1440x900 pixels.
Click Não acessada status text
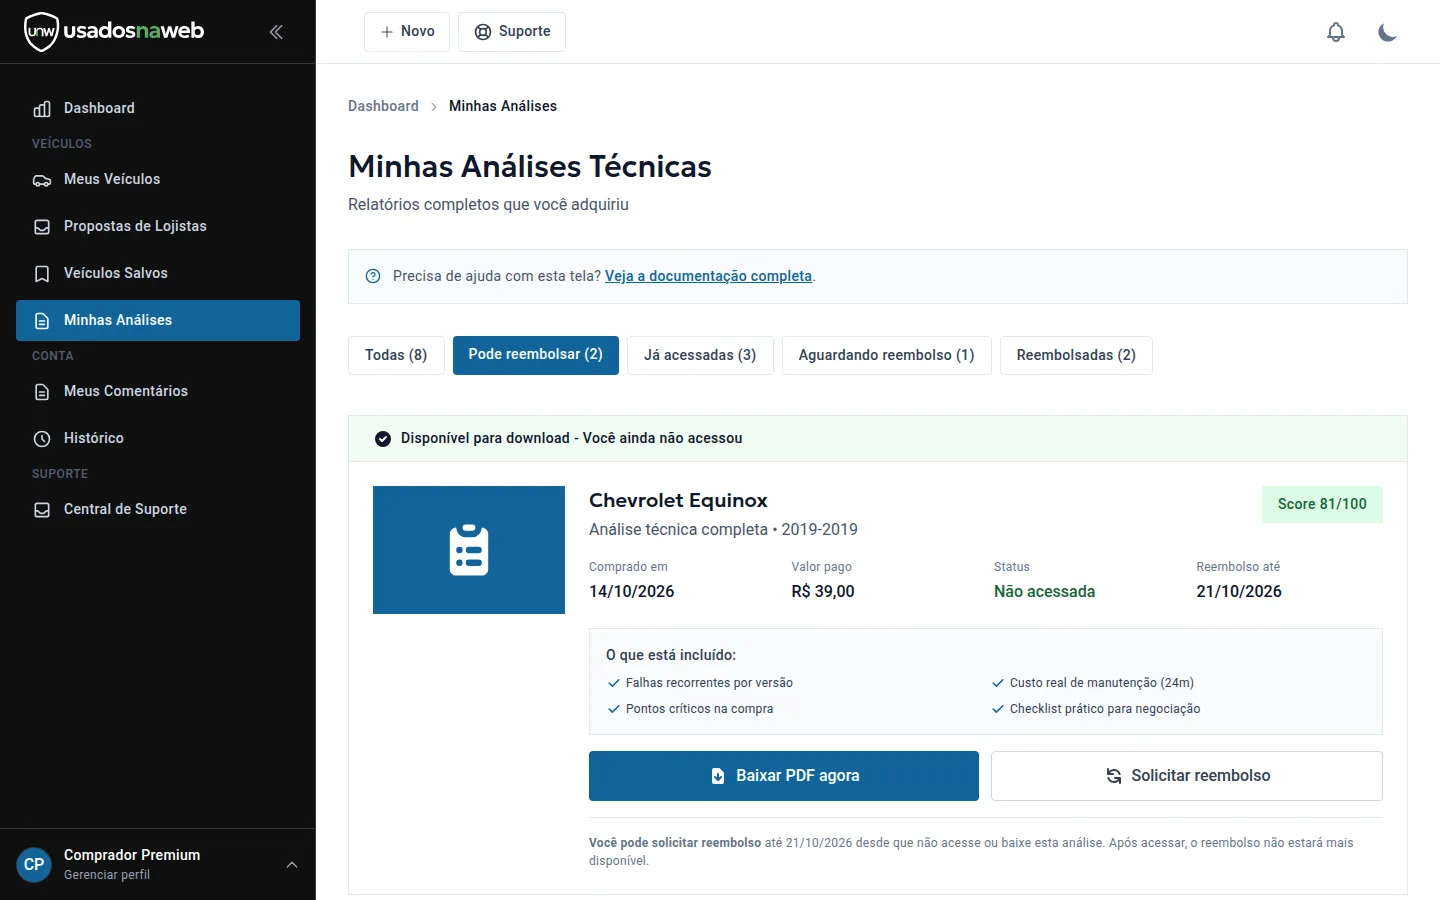pos(1044,591)
